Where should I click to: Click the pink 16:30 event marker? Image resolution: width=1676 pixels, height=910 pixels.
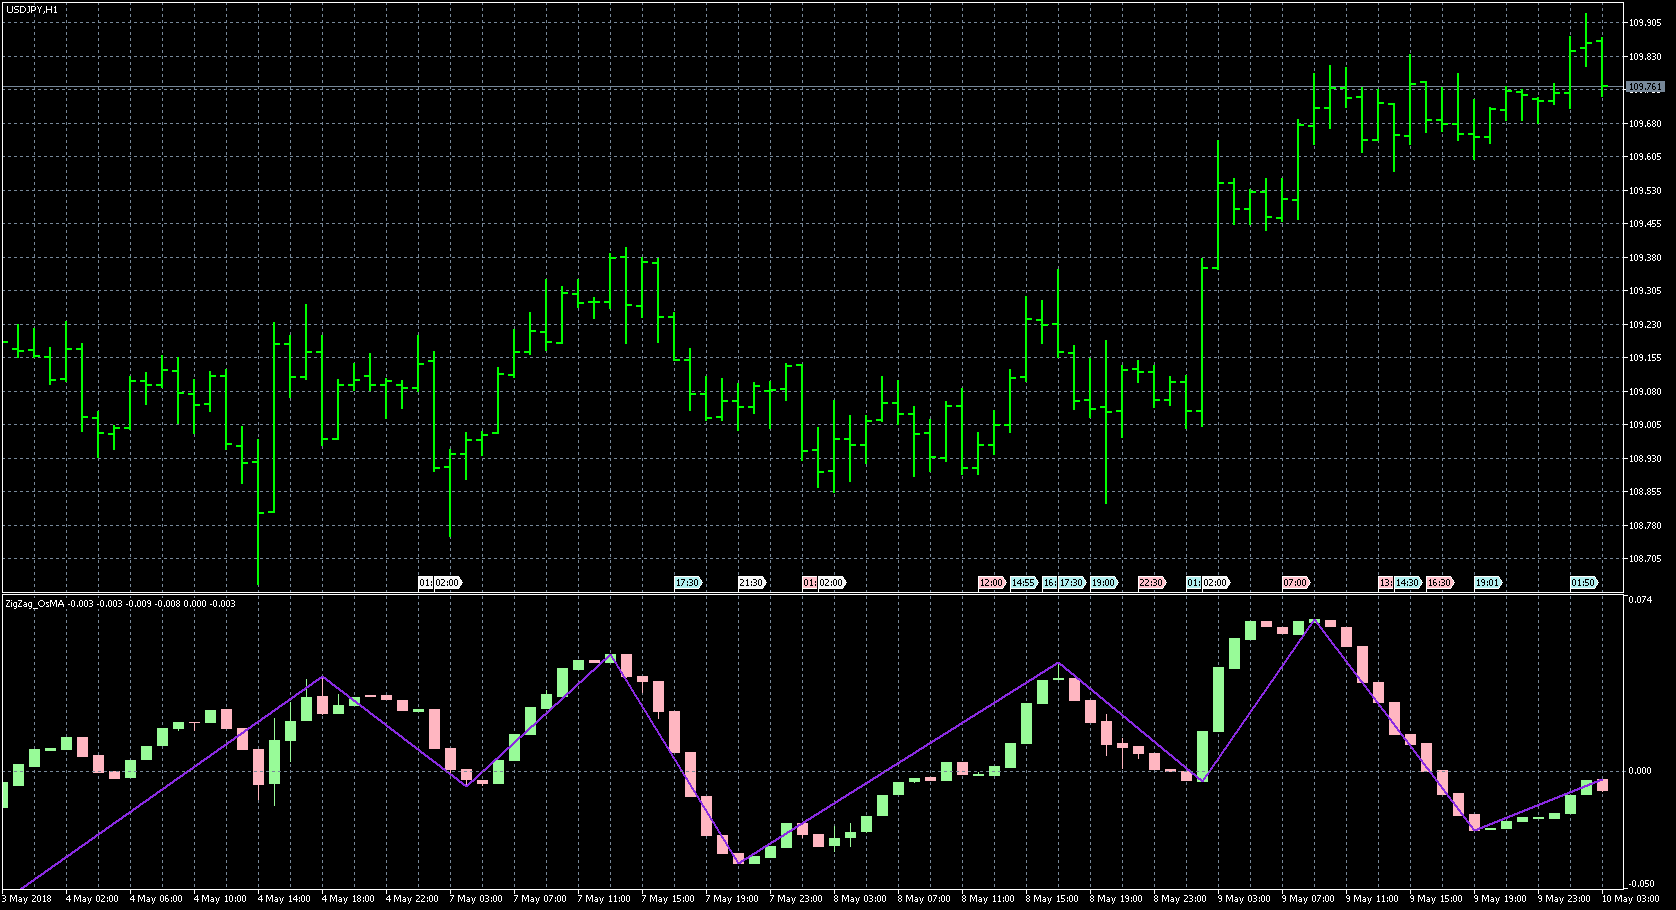click(x=1439, y=583)
